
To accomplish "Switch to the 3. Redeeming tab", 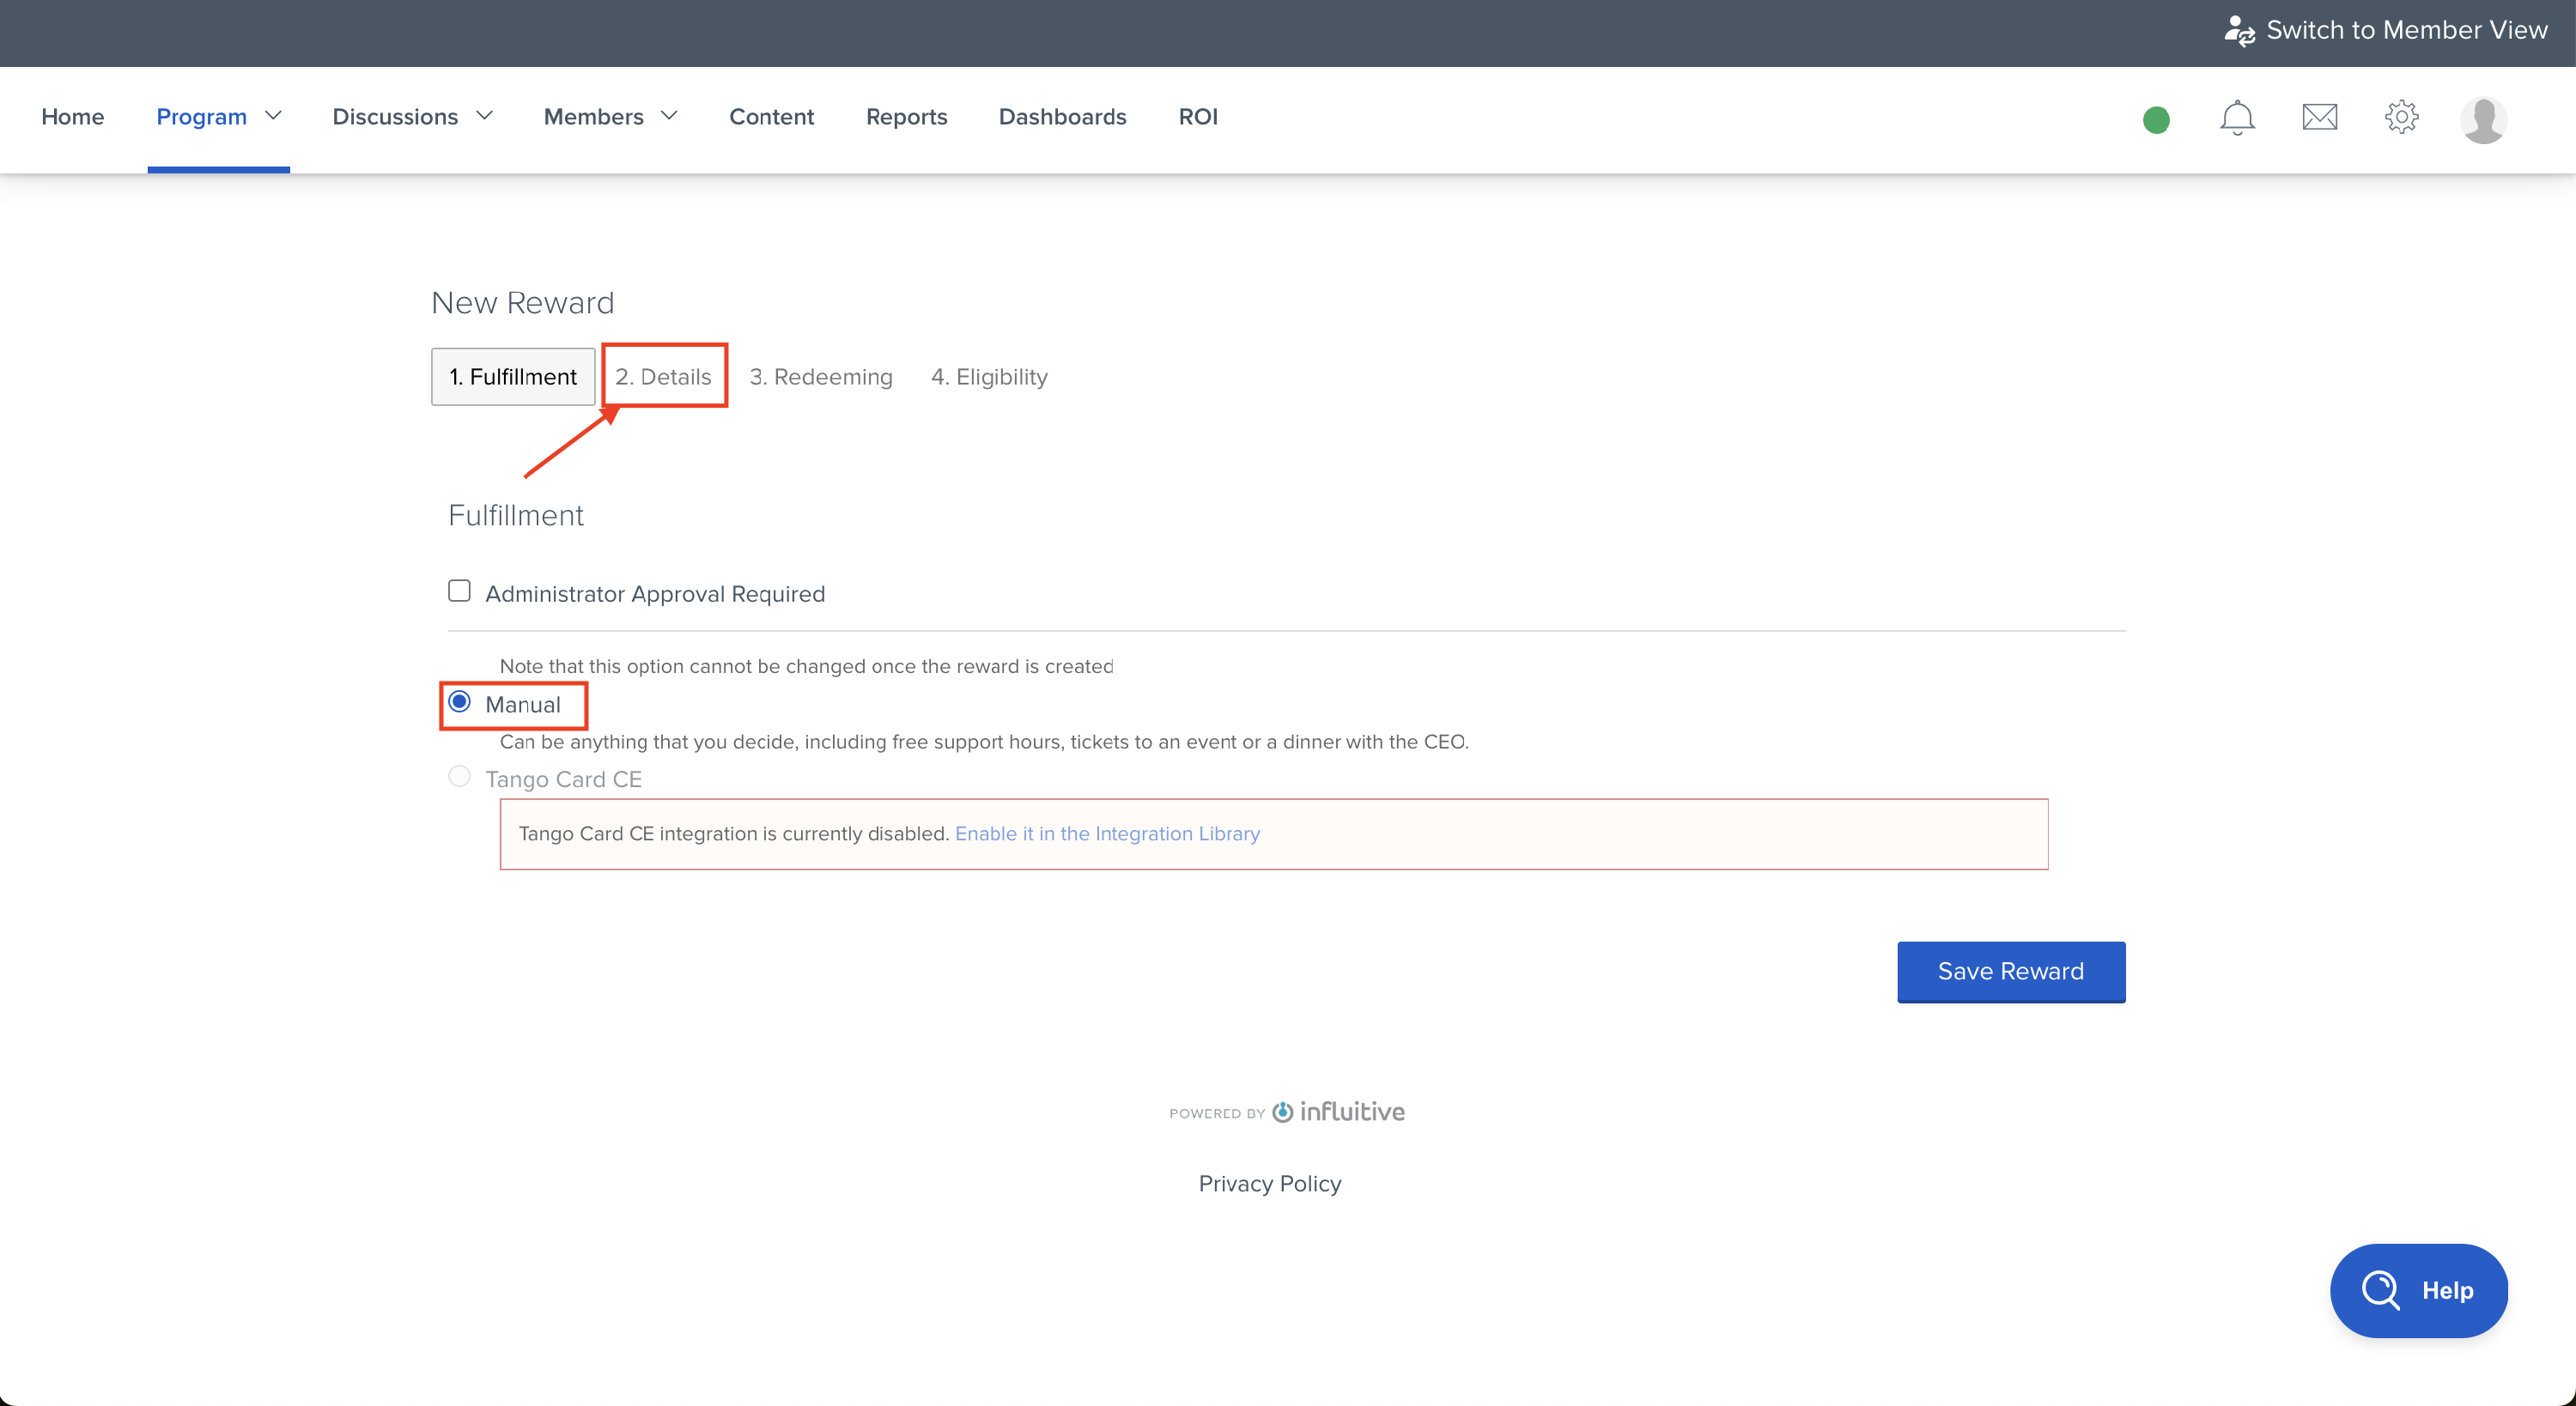I will click(821, 377).
